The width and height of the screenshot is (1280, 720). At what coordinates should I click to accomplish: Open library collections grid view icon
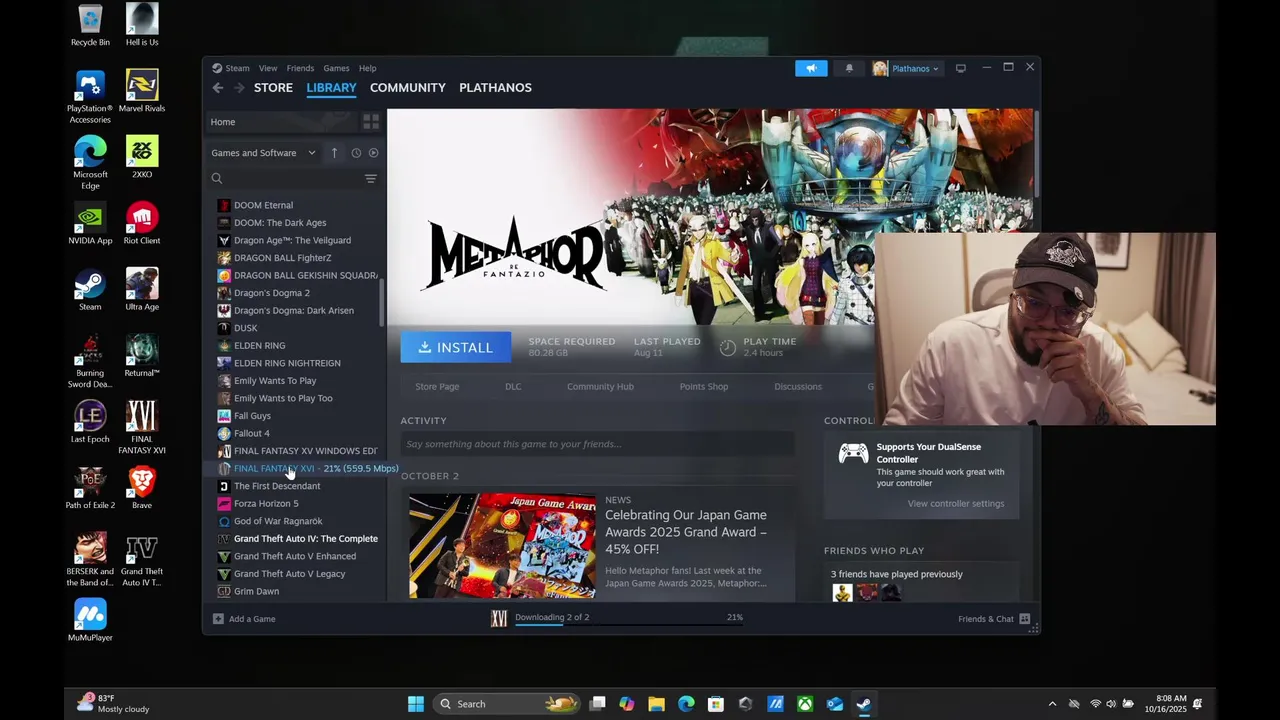(370, 122)
